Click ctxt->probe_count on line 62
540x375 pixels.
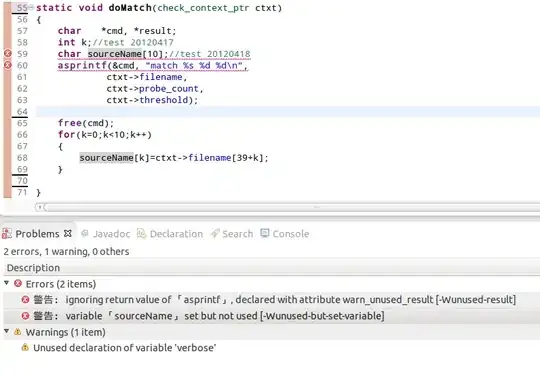[x=155, y=88]
